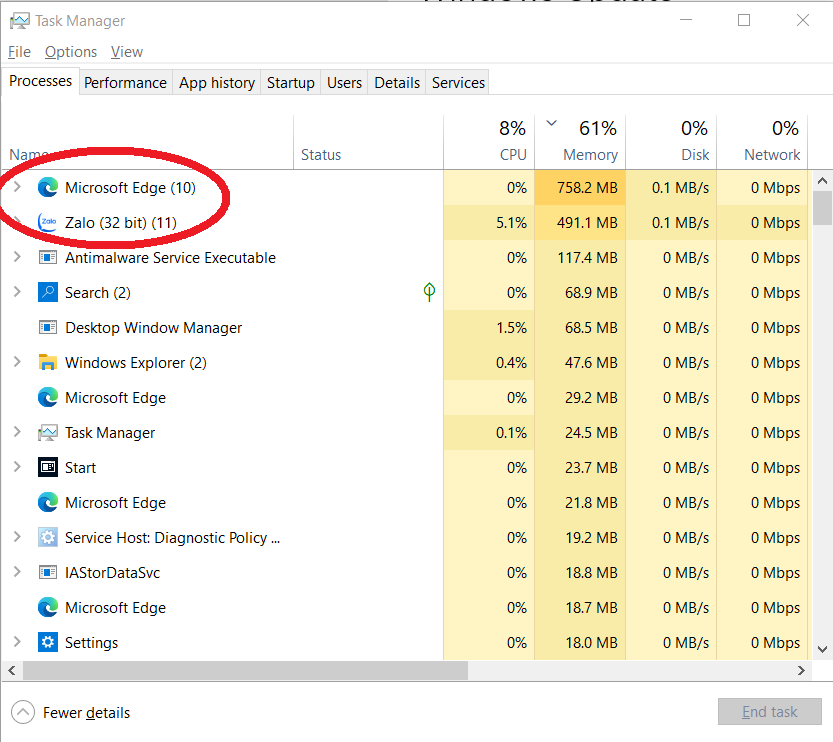The width and height of the screenshot is (833, 742).
Task: Click the Desktop Window Manager icon
Action: [x=48, y=328]
